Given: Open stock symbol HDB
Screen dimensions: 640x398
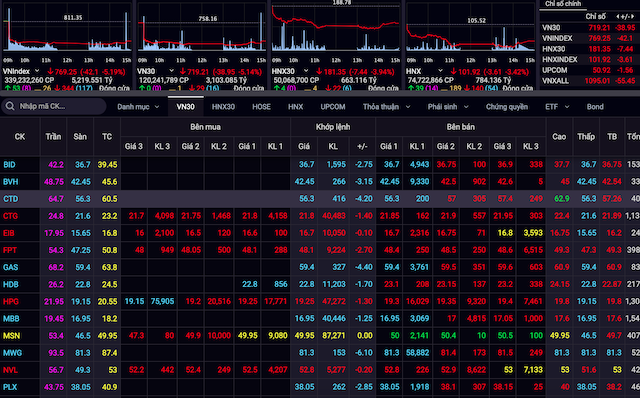Looking at the screenshot, I should (11, 285).
